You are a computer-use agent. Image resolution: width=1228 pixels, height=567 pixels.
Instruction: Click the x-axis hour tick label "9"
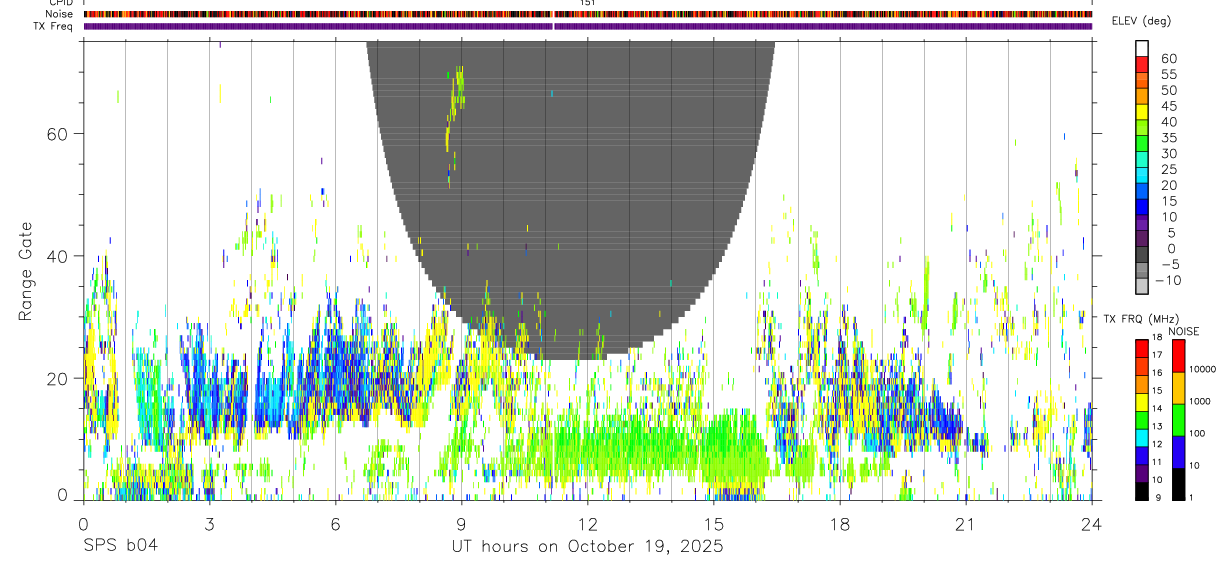coord(461,523)
